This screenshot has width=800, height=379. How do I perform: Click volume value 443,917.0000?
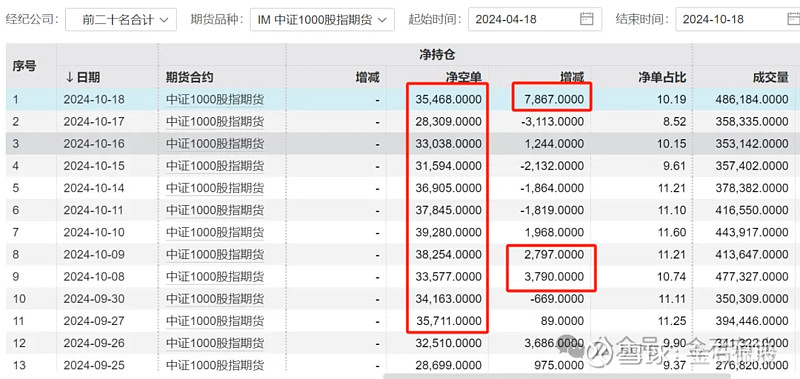coord(752,233)
